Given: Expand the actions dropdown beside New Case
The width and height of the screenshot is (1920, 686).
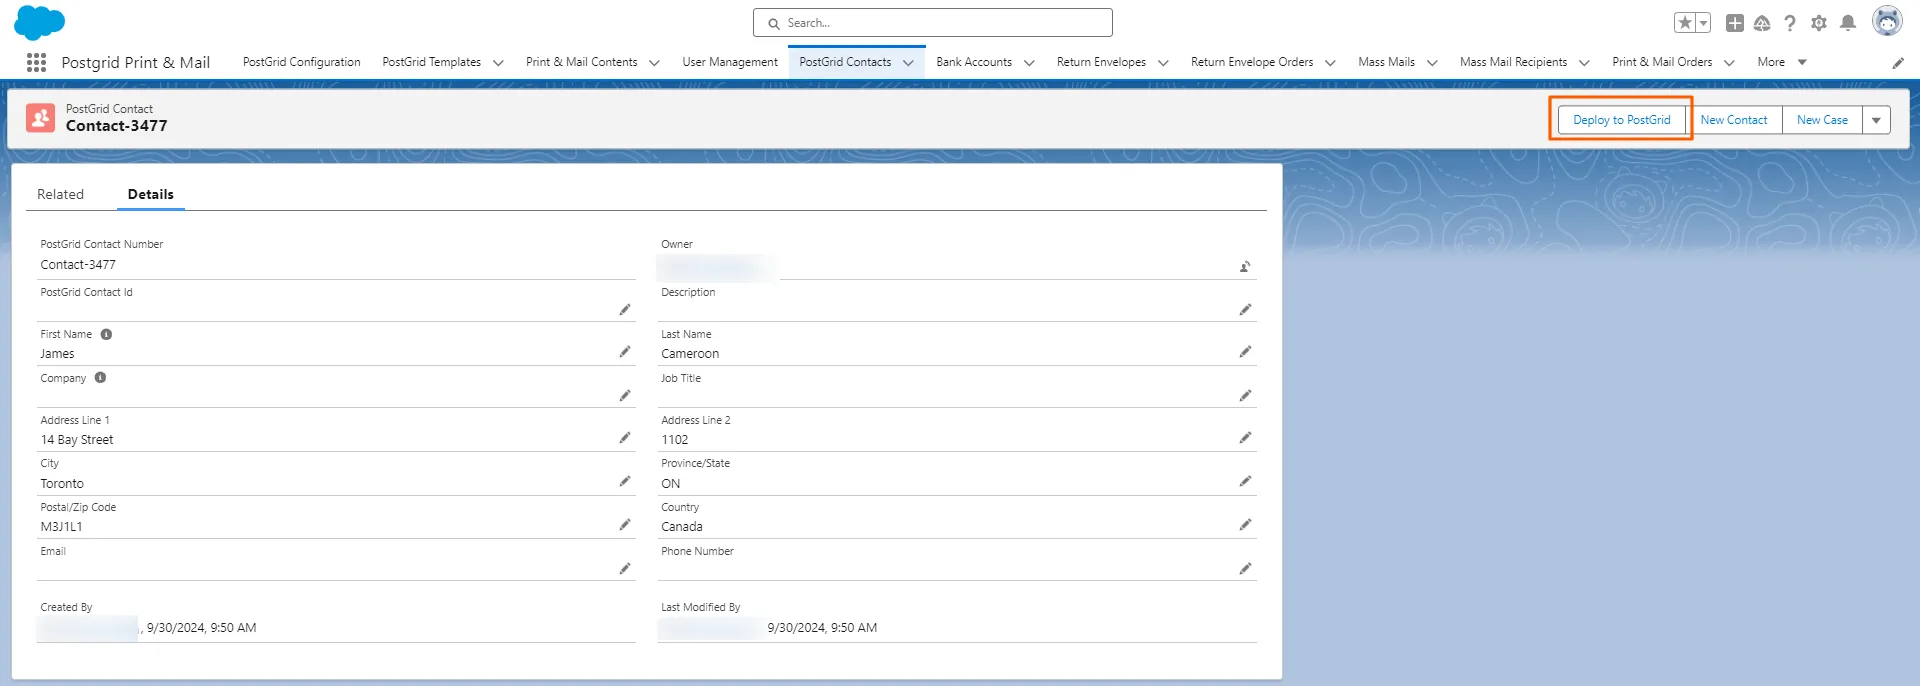Looking at the screenshot, I should click(1876, 120).
